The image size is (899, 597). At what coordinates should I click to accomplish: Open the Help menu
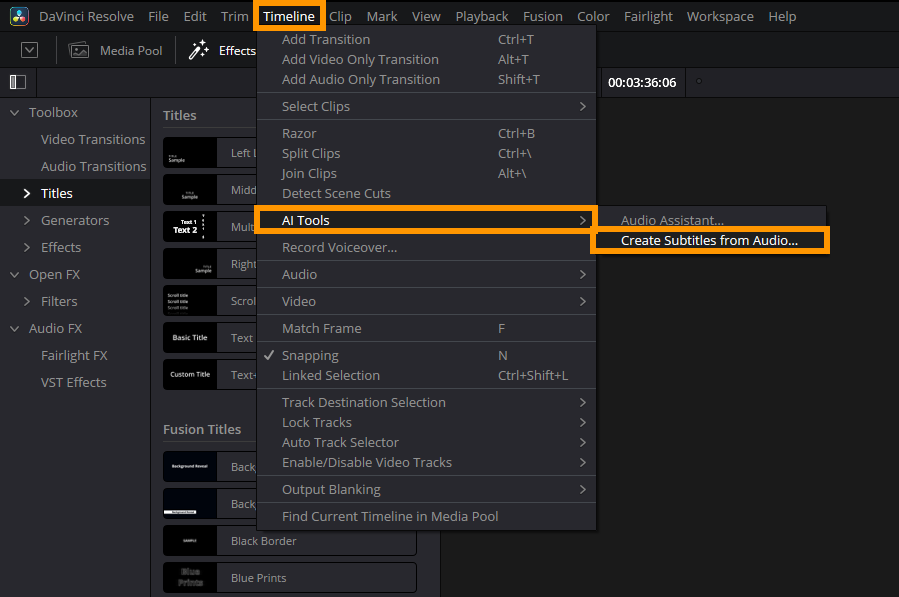point(782,17)
